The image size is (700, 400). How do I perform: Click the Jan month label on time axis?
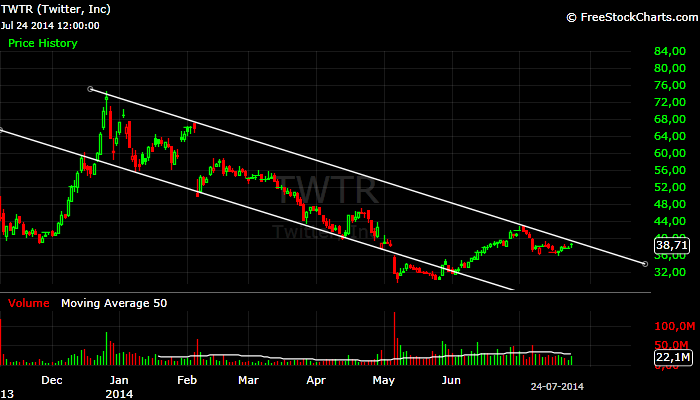point(119,380)
